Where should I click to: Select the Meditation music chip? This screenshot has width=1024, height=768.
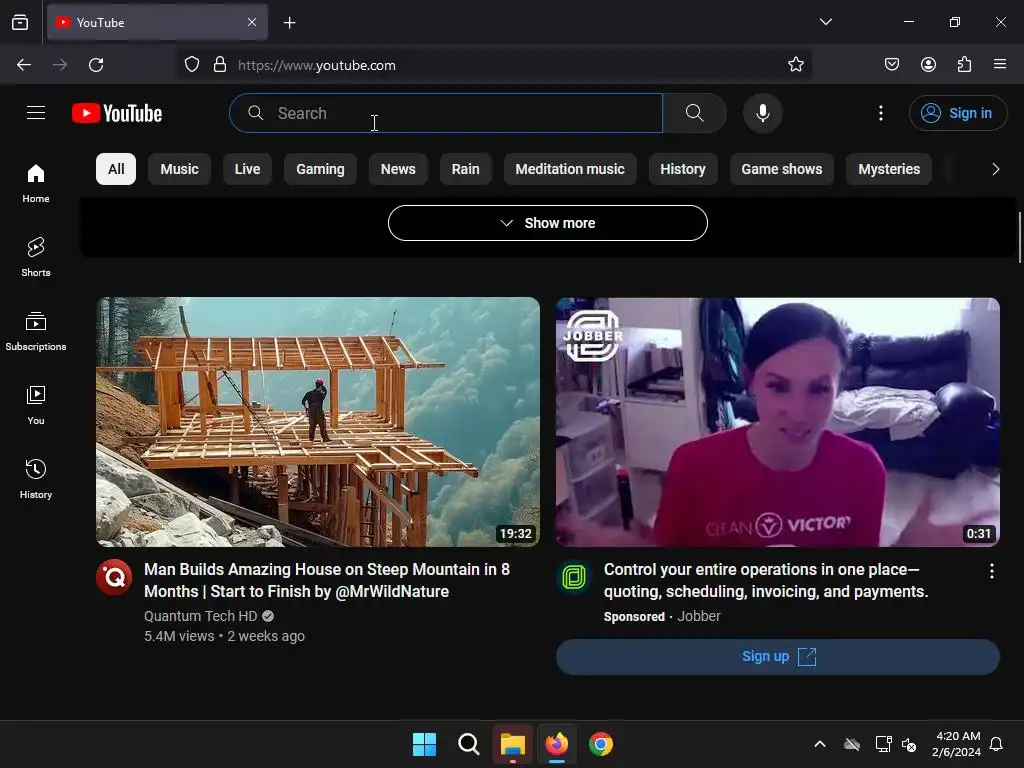point(570,169)
